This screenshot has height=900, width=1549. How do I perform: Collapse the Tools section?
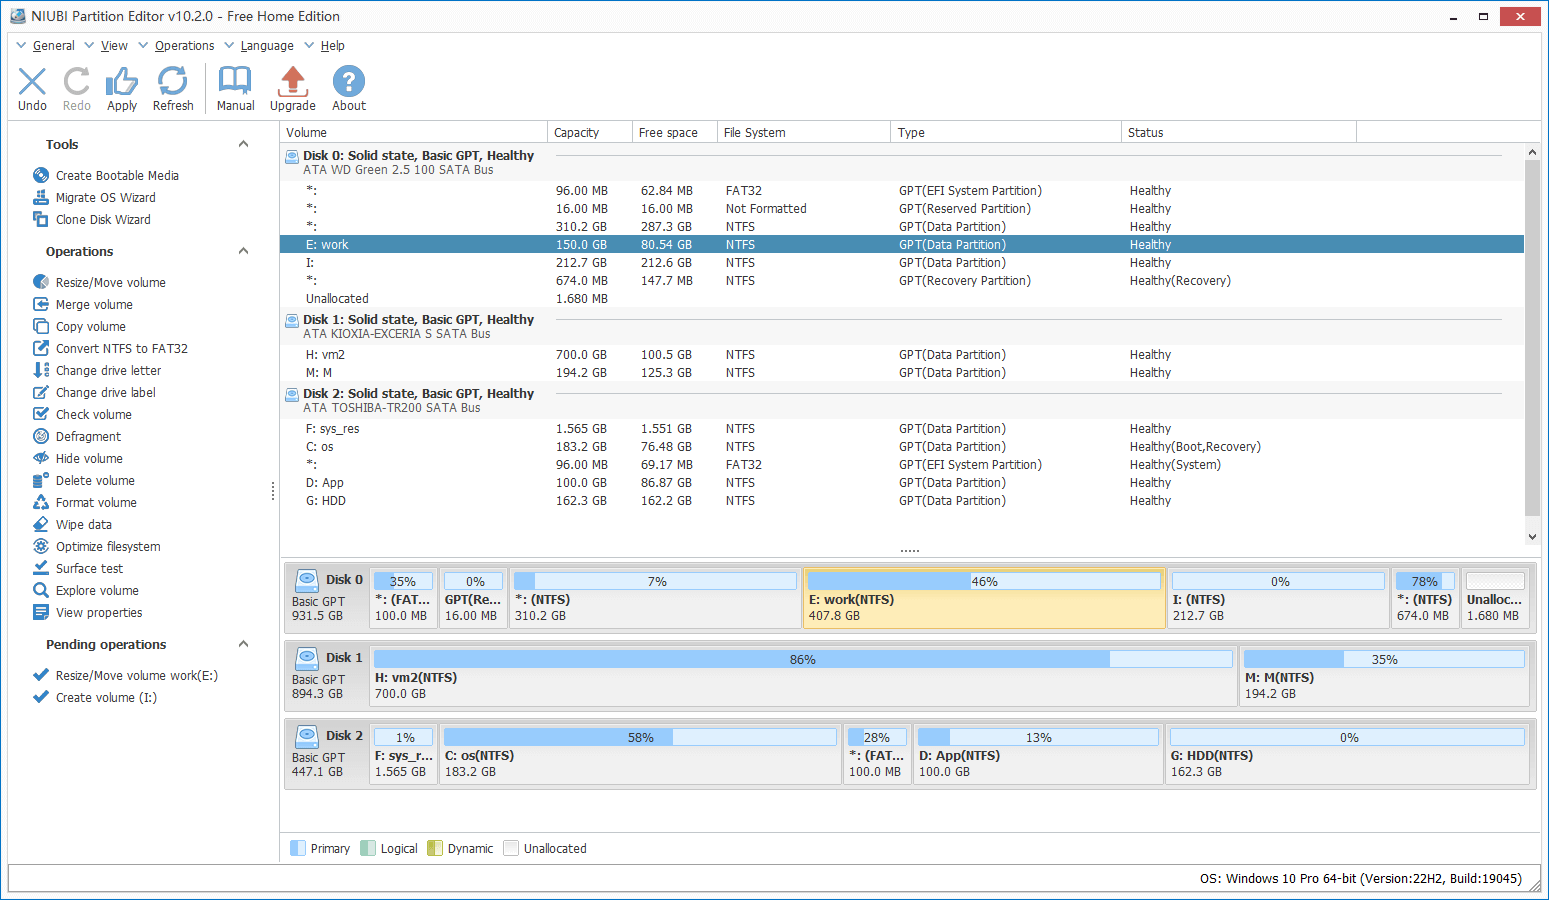243,144
